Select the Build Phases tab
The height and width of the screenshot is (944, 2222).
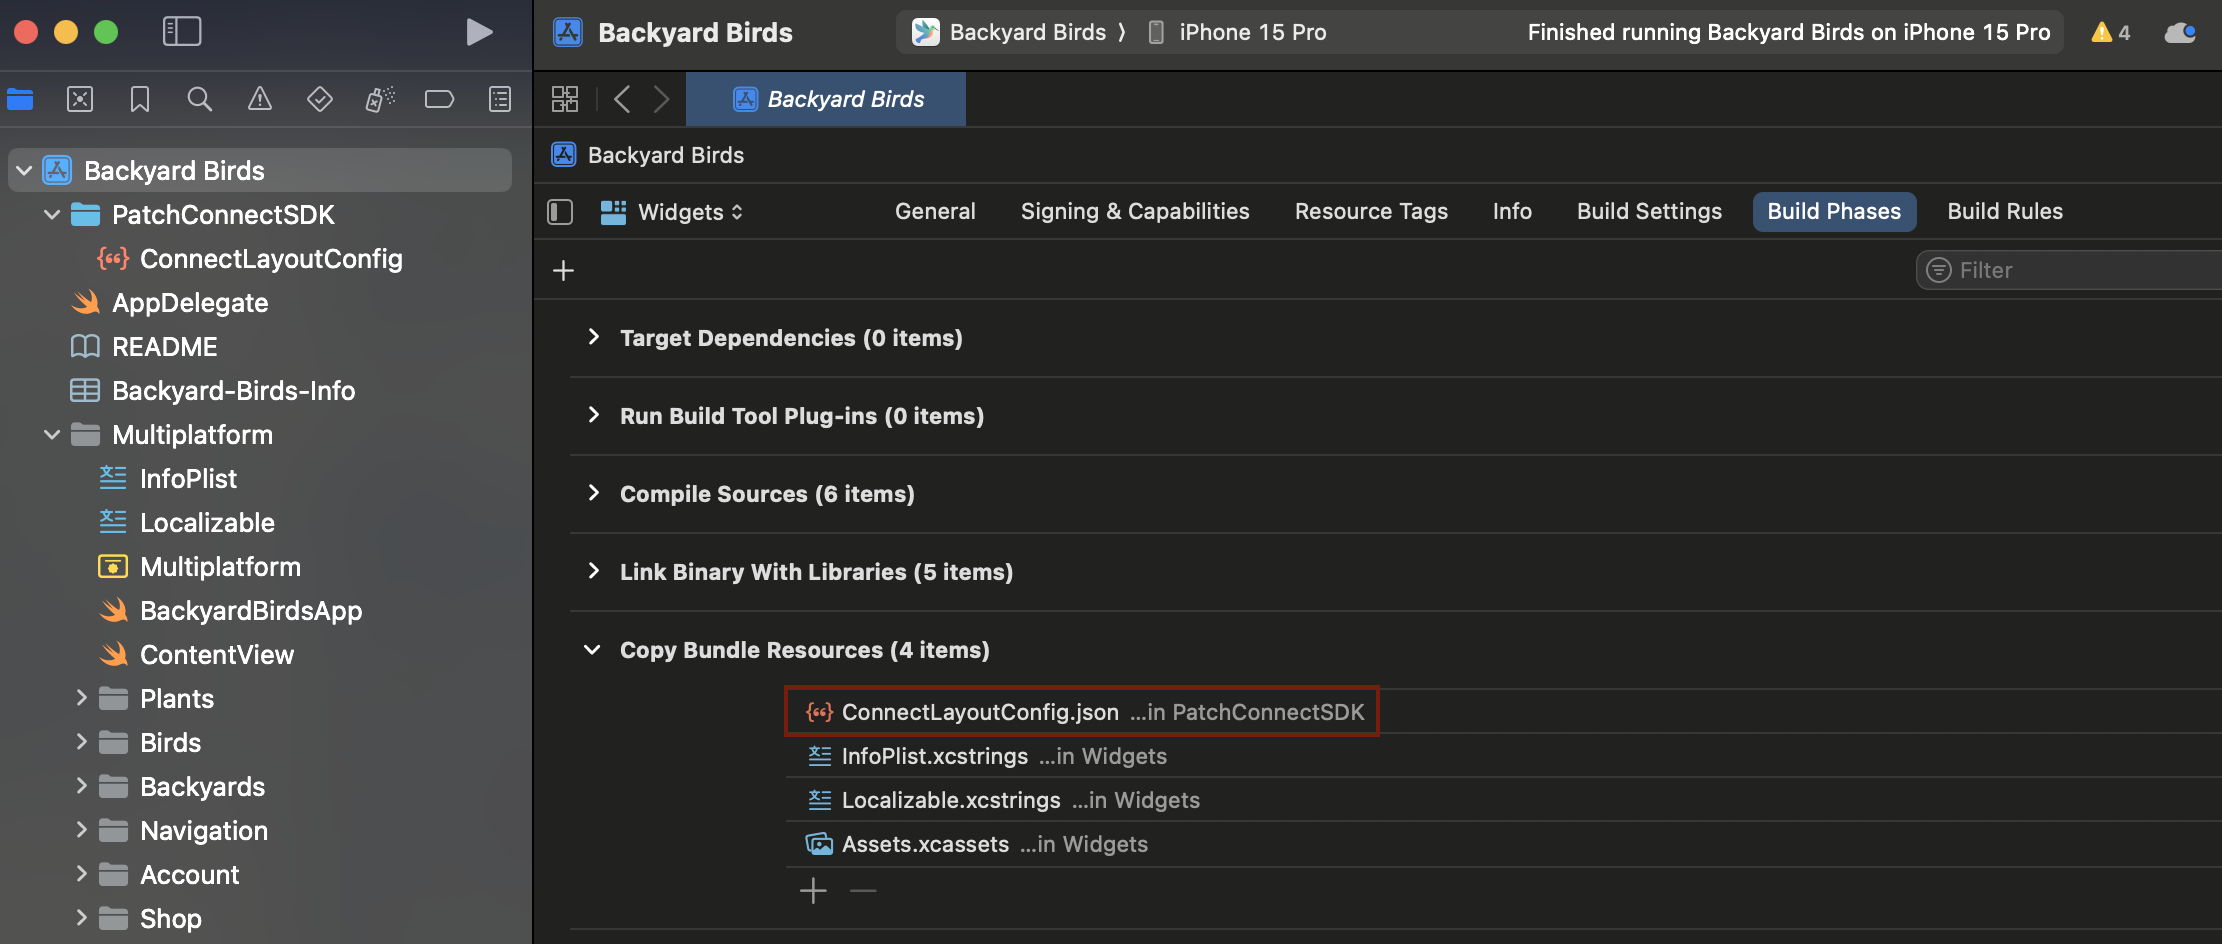[1834, 212]
